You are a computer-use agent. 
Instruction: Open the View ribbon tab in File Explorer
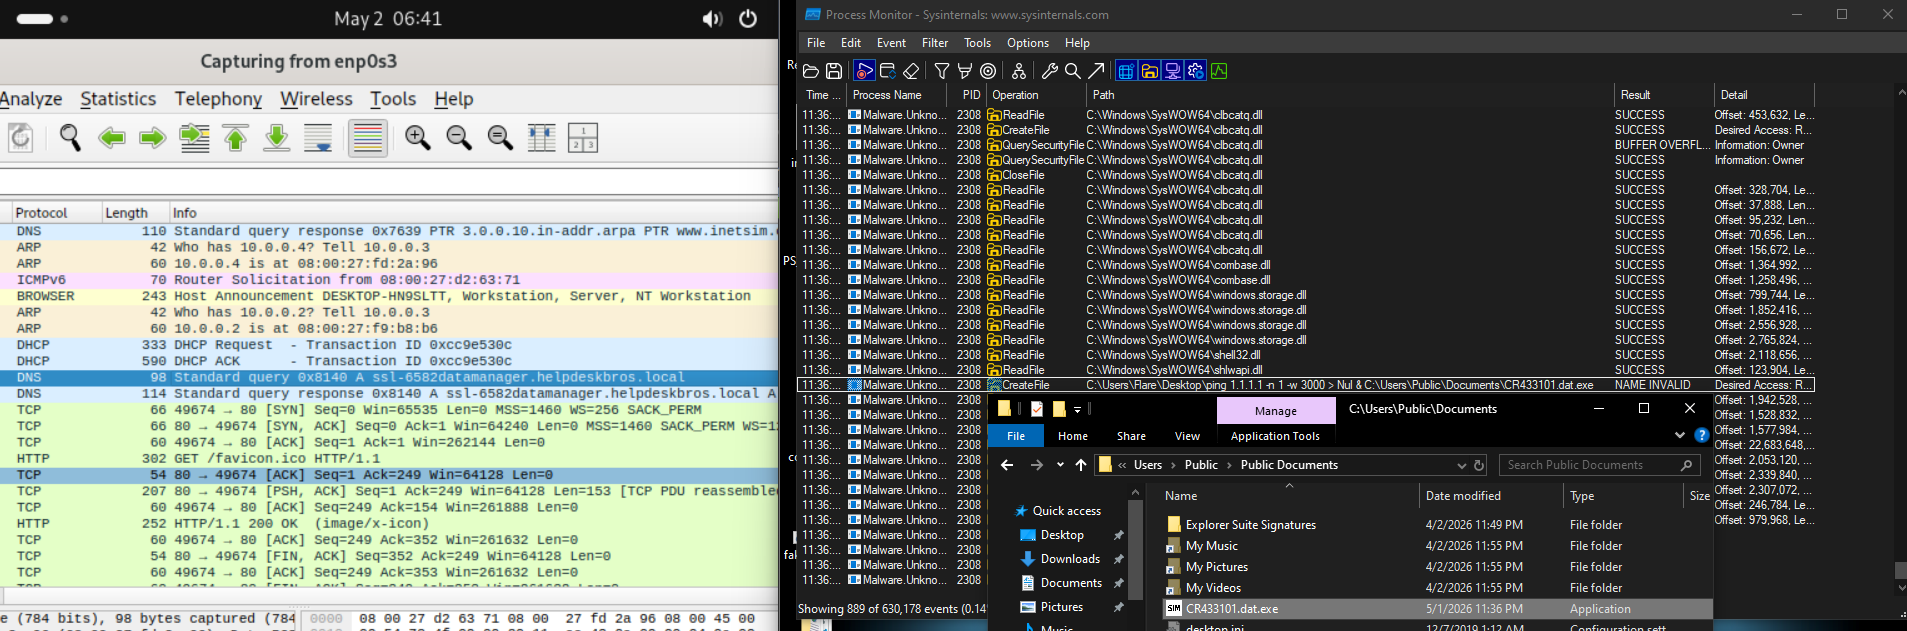(x=1187, y=436)
